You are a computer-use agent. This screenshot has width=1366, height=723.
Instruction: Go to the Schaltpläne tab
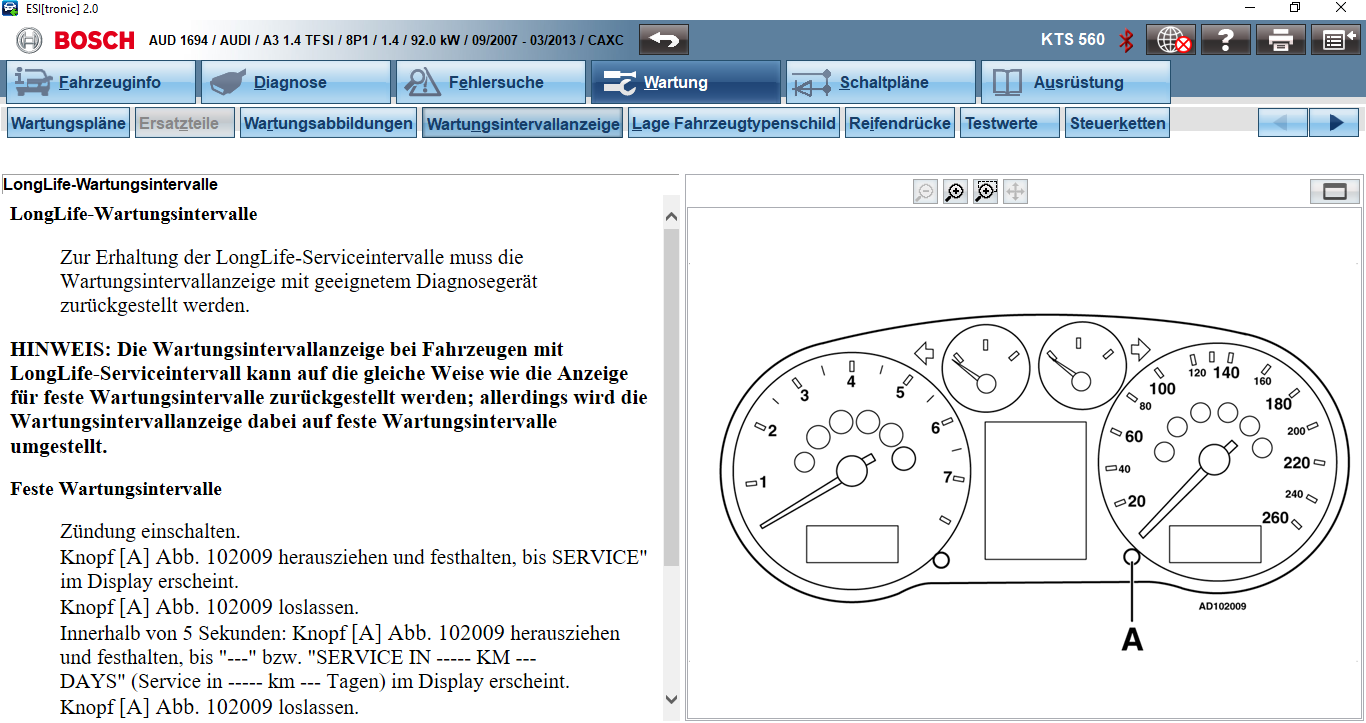pos(880,83)
